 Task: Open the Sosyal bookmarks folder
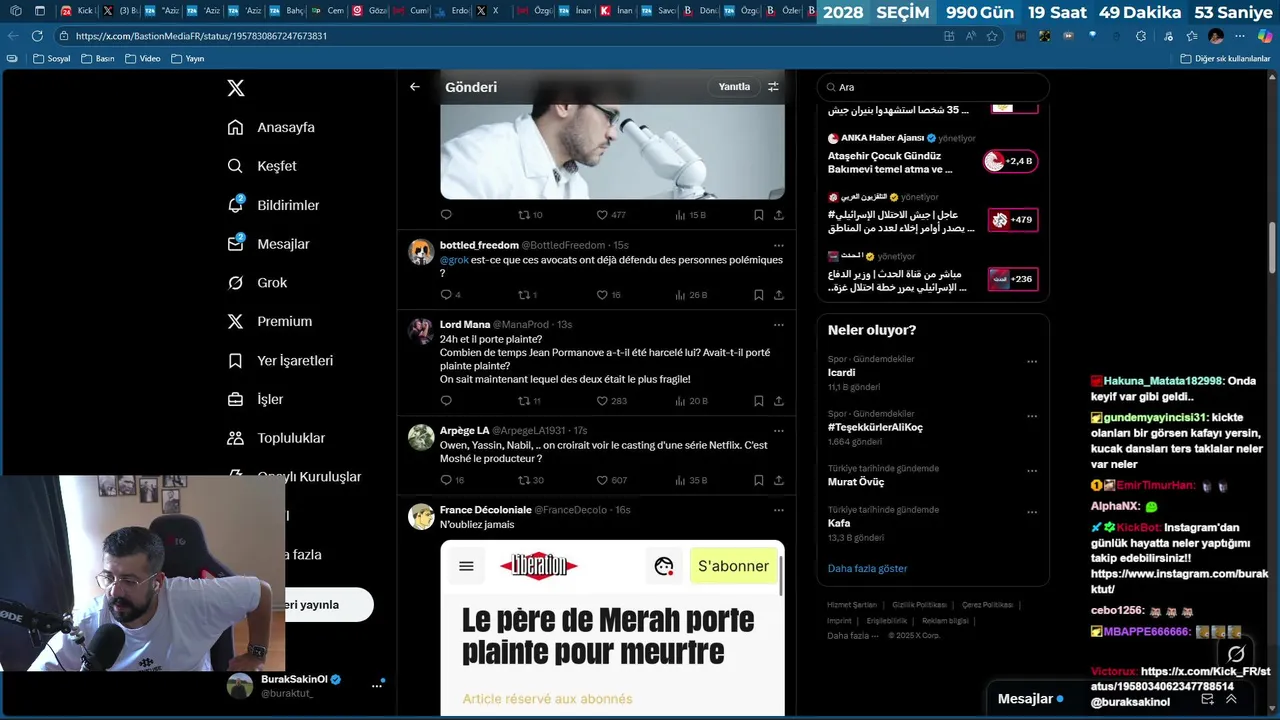click(x=52, y=59)
